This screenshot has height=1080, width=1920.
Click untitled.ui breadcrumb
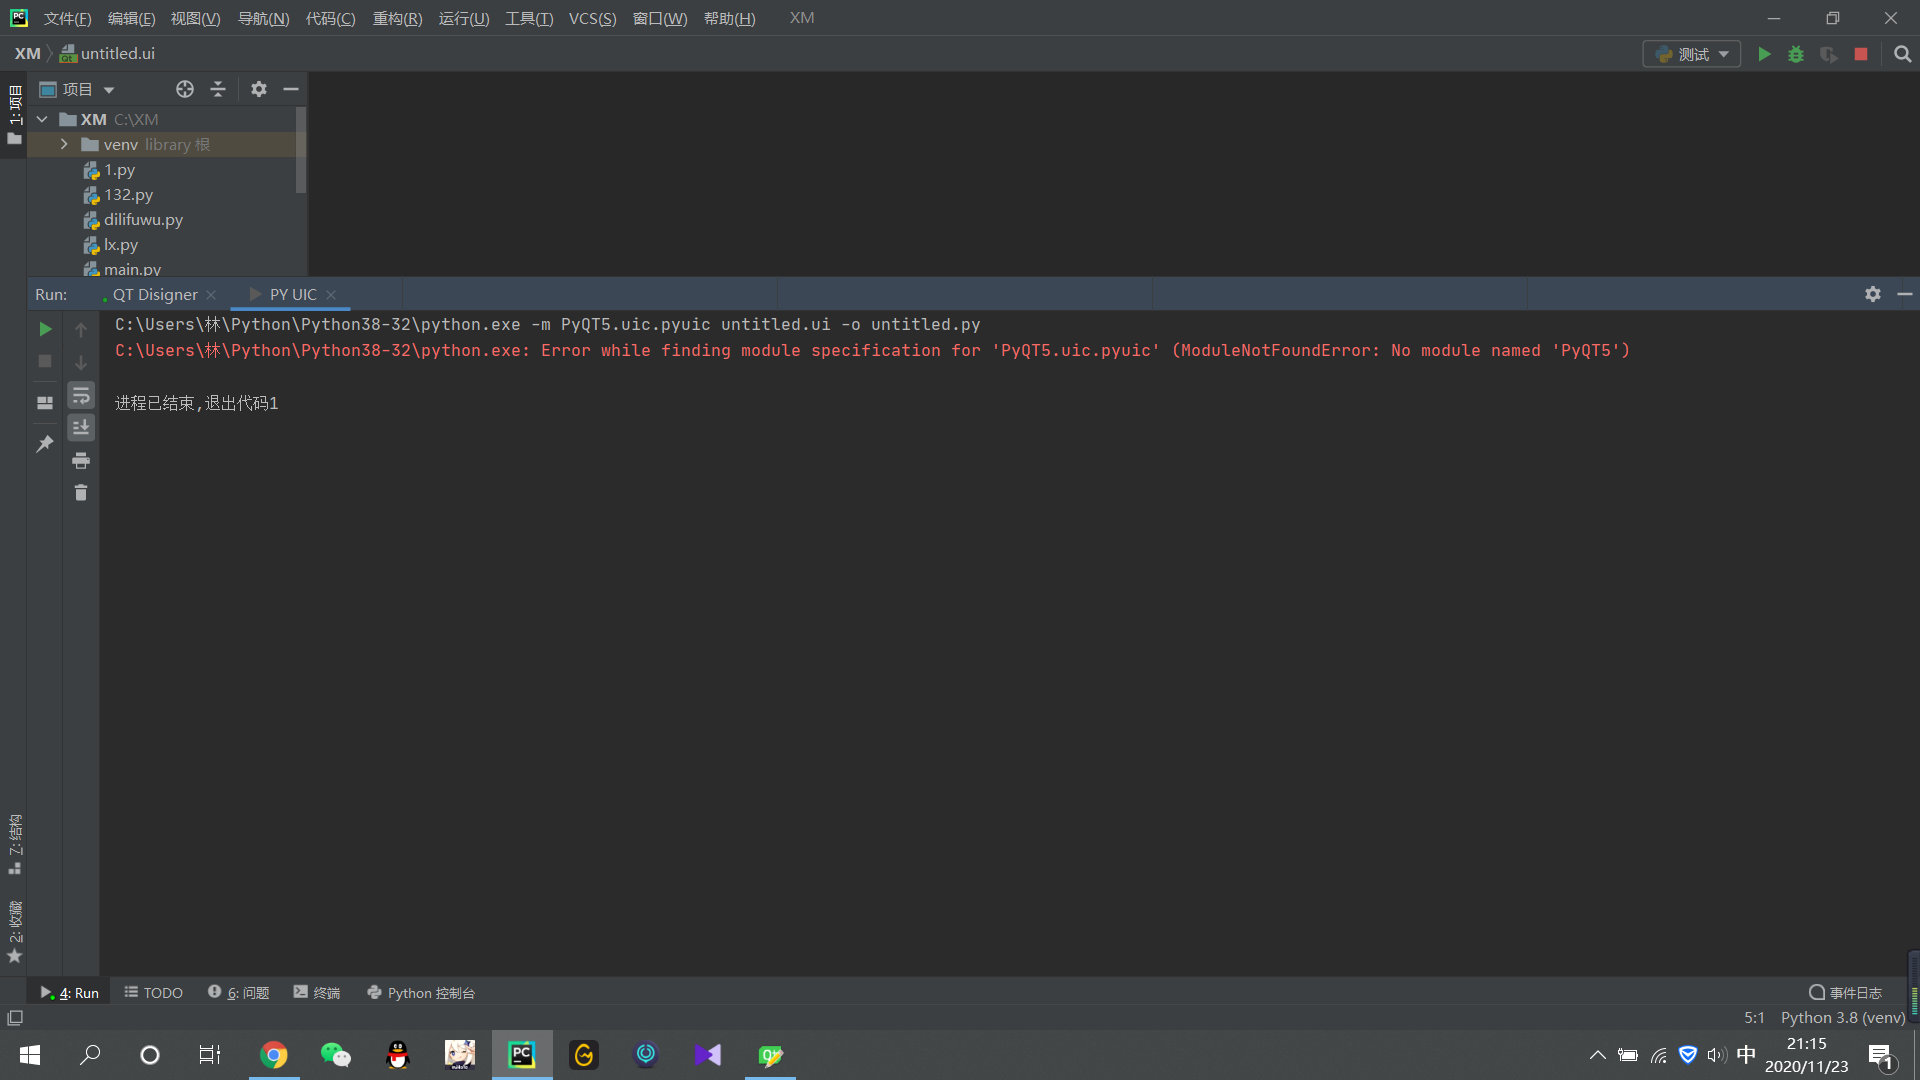pyautogui.click(x=108, y=54)
